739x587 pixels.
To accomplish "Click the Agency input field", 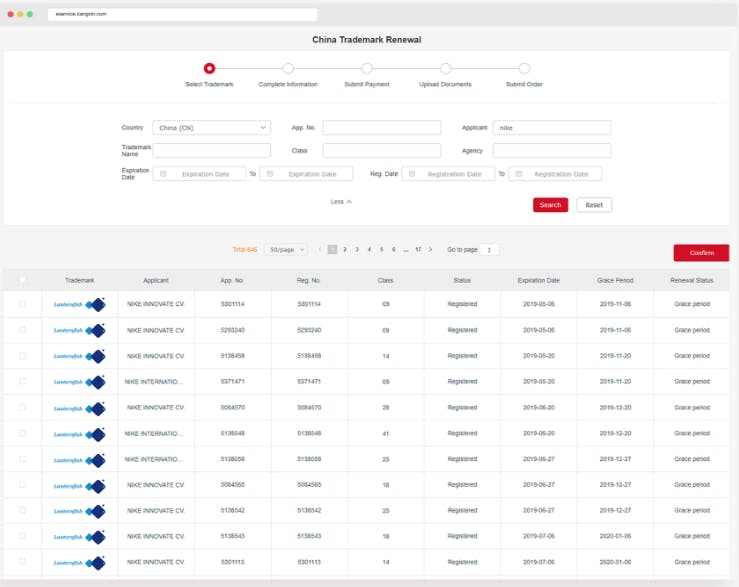I will click(x=552, y=150).
